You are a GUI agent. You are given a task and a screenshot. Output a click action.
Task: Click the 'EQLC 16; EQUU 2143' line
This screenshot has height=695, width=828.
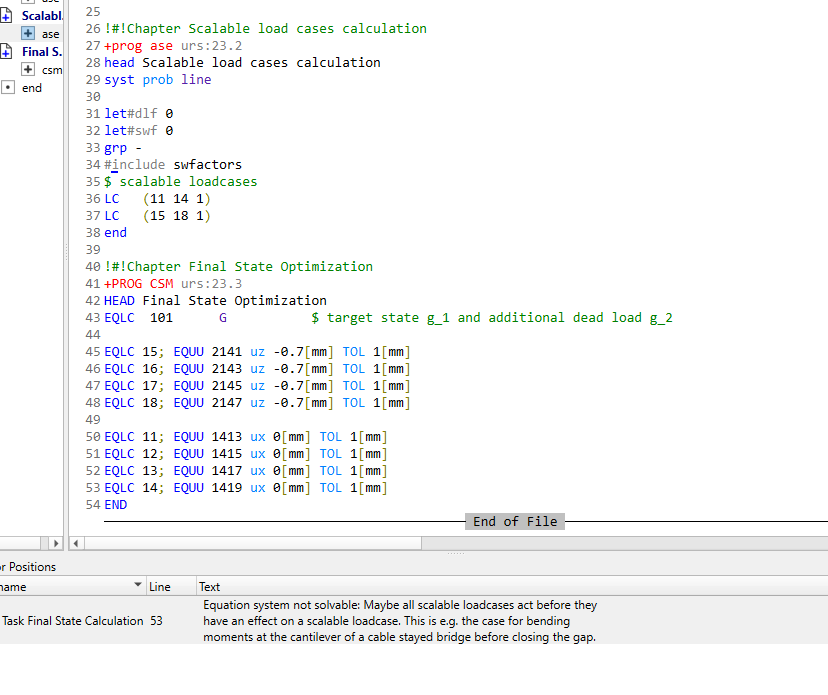257,369
